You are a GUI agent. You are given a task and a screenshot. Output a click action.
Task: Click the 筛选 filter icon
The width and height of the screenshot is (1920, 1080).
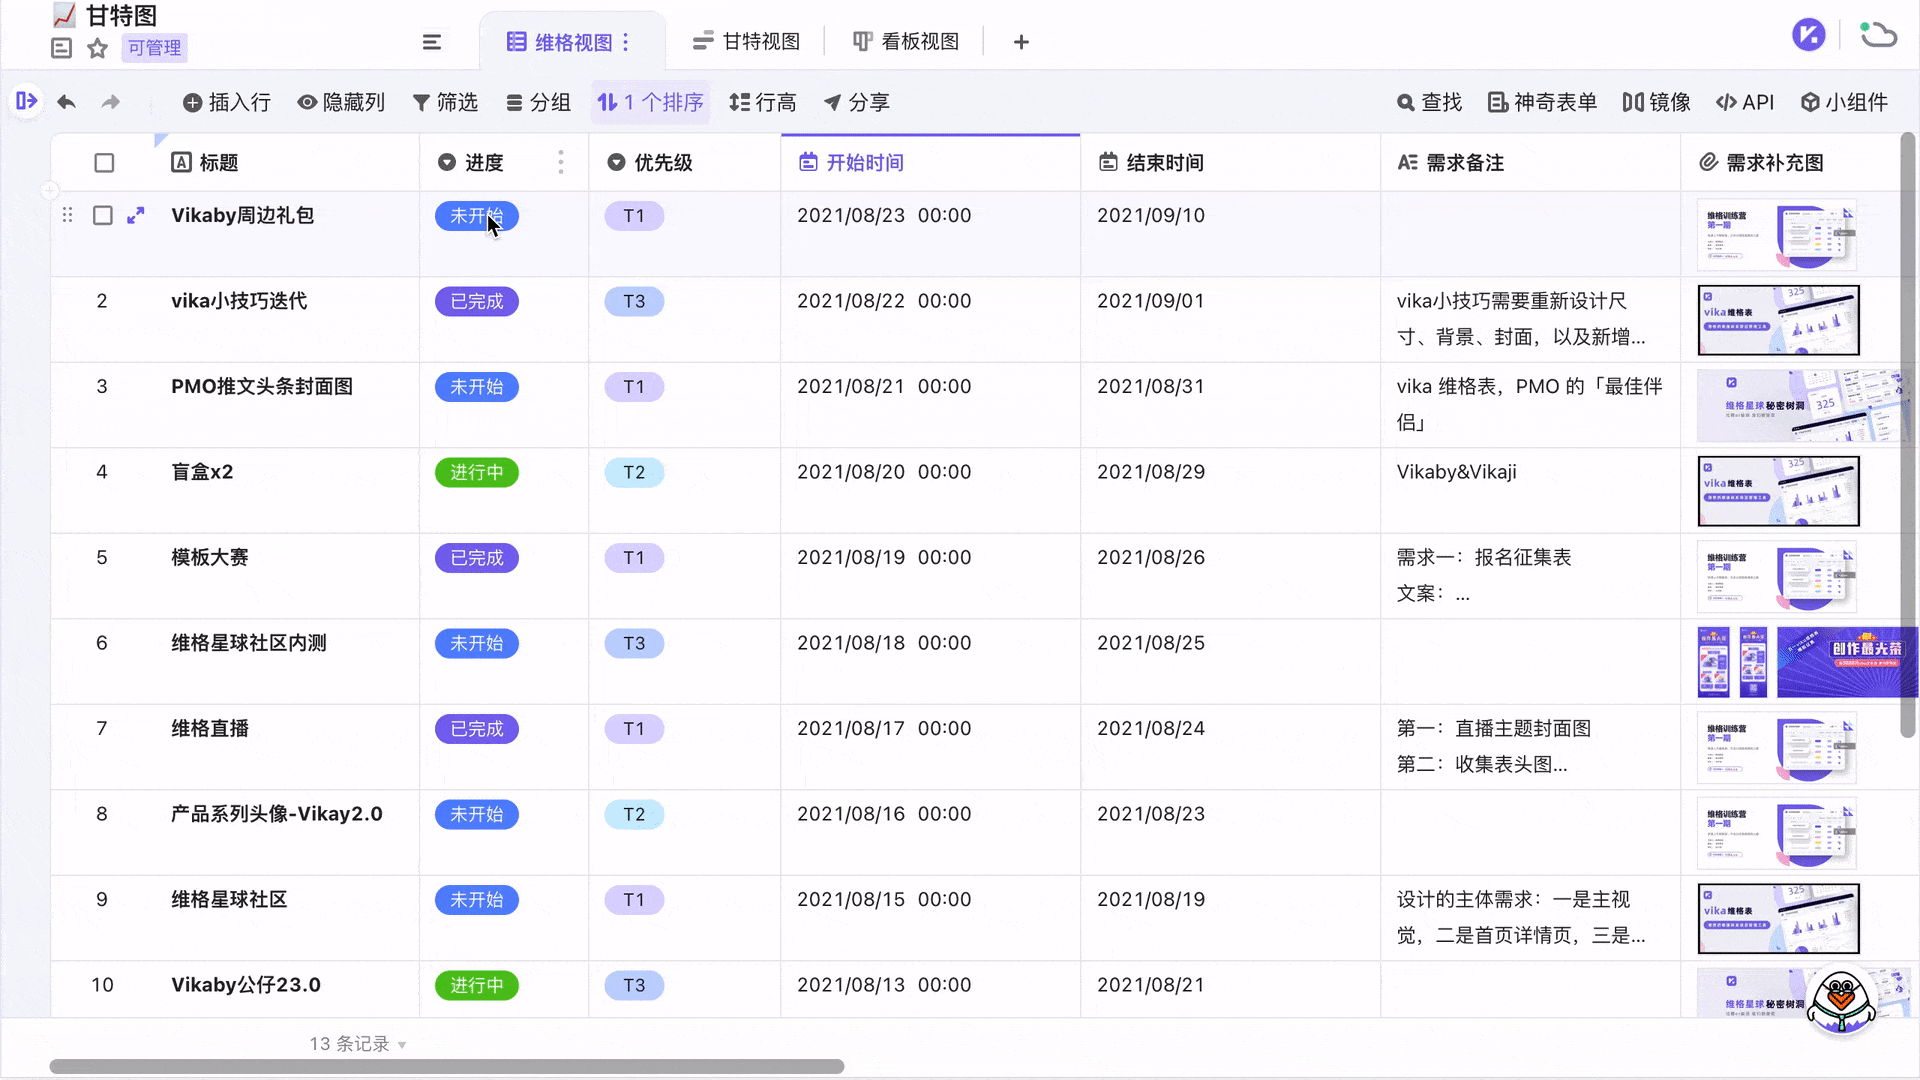coord(446,102)
